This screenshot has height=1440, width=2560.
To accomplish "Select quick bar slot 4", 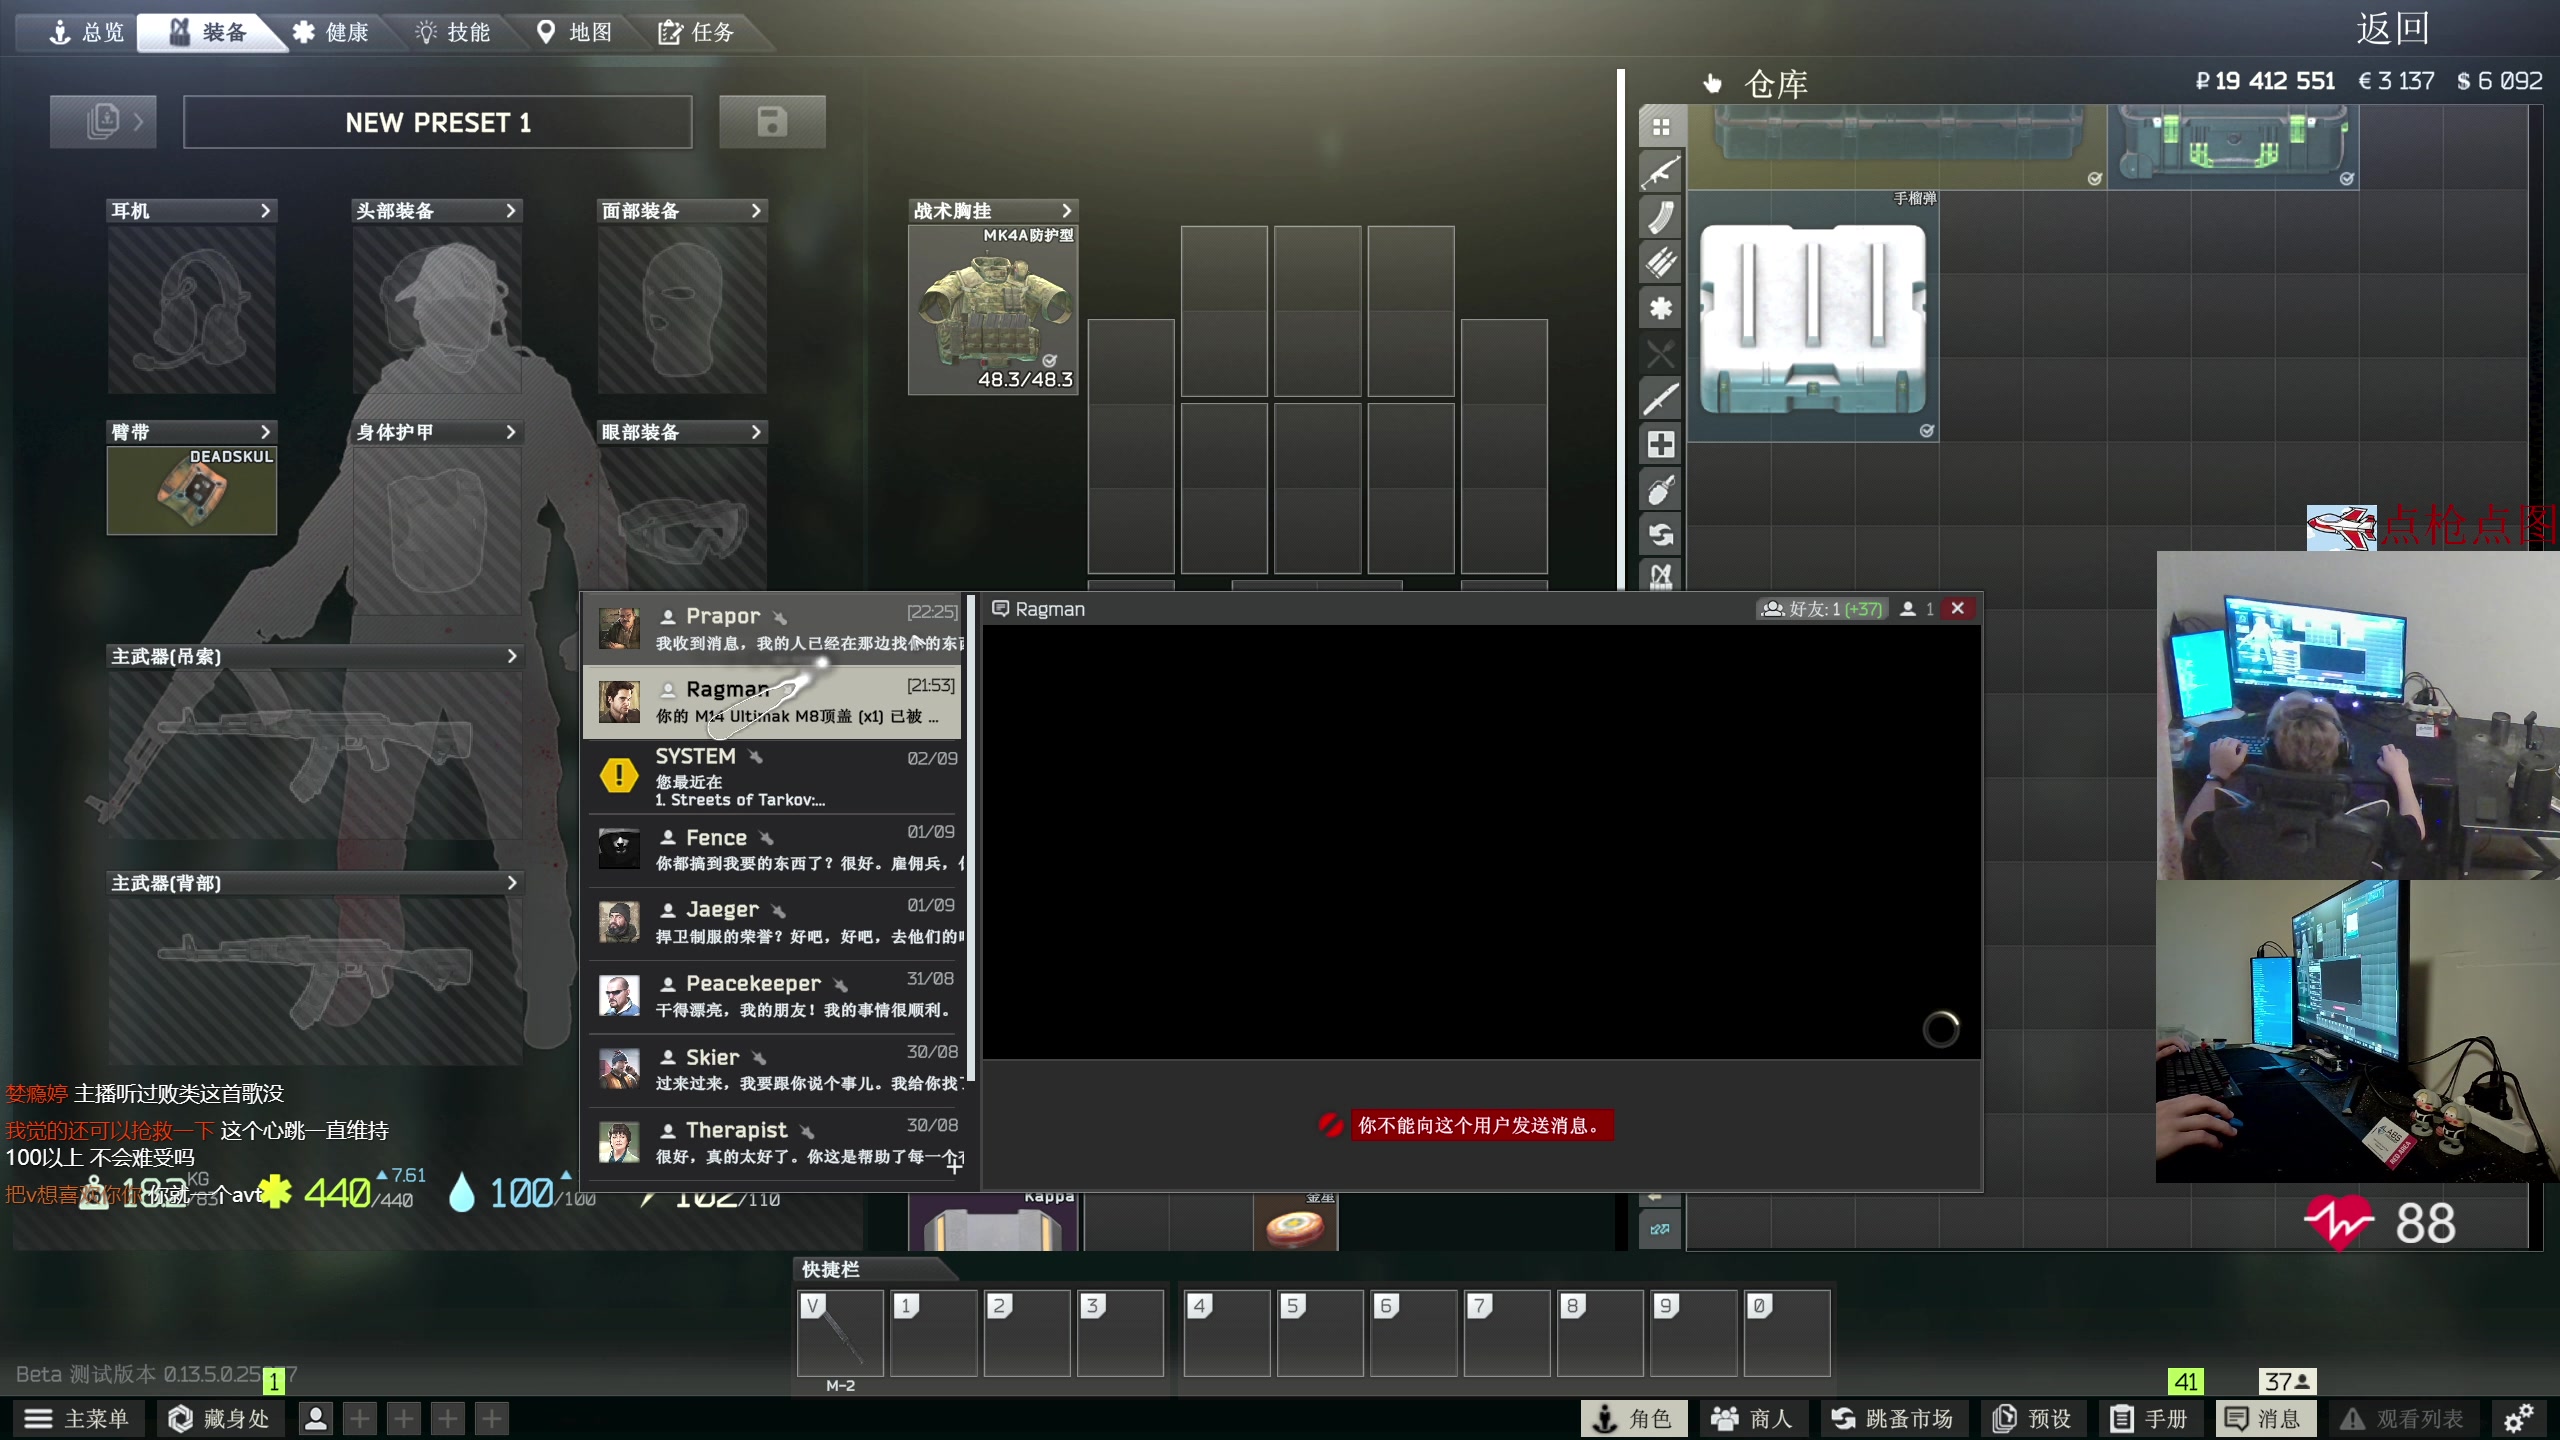I will click(1226, 1333).
